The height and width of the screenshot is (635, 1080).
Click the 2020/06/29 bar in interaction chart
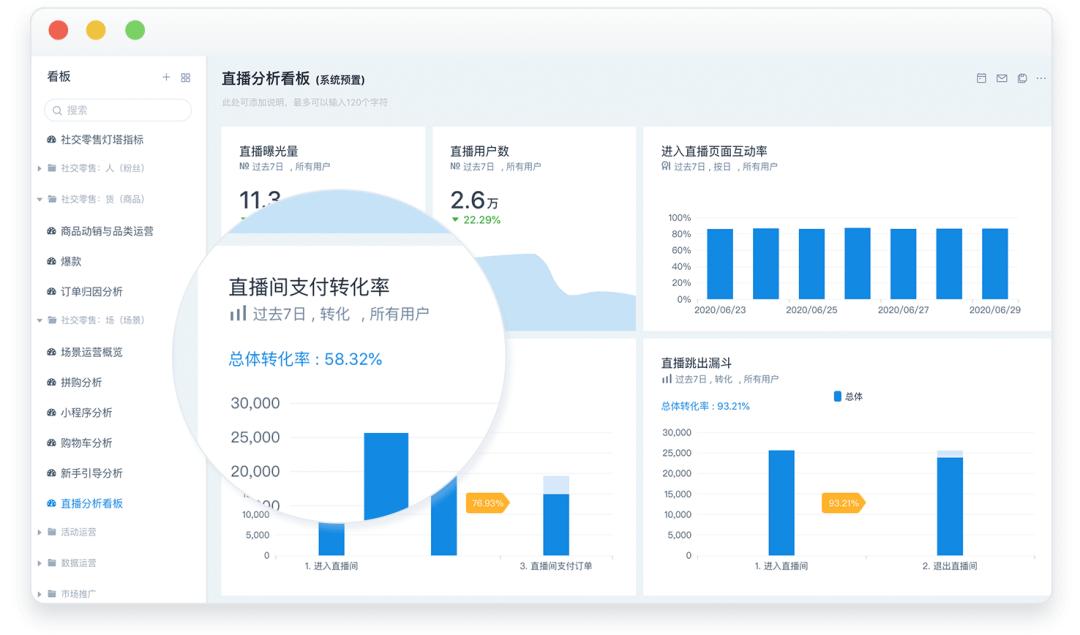point(995,264)
